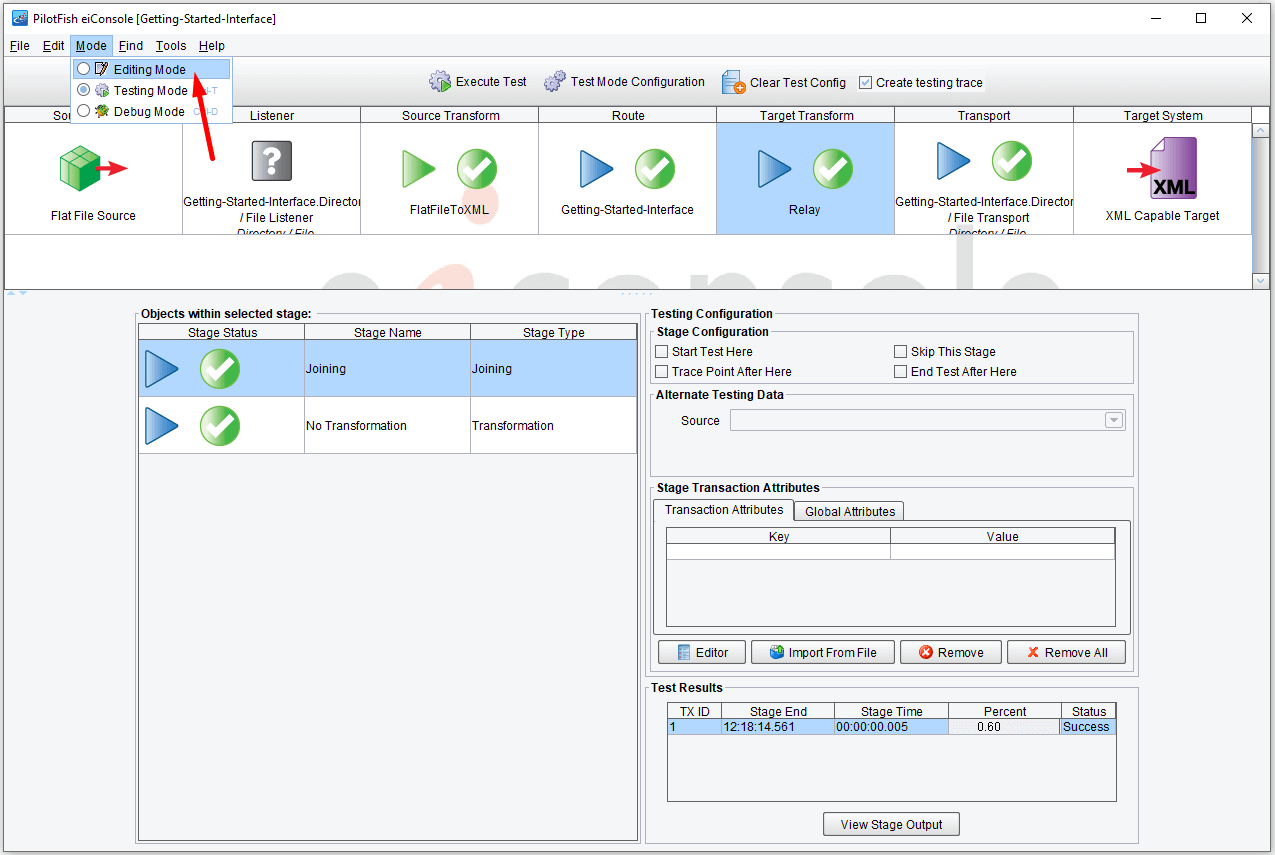Click the Test Mode Configuration gears icon
Image resolution: width=1275 pixels, height=855 pixels.
coord(555,82)
